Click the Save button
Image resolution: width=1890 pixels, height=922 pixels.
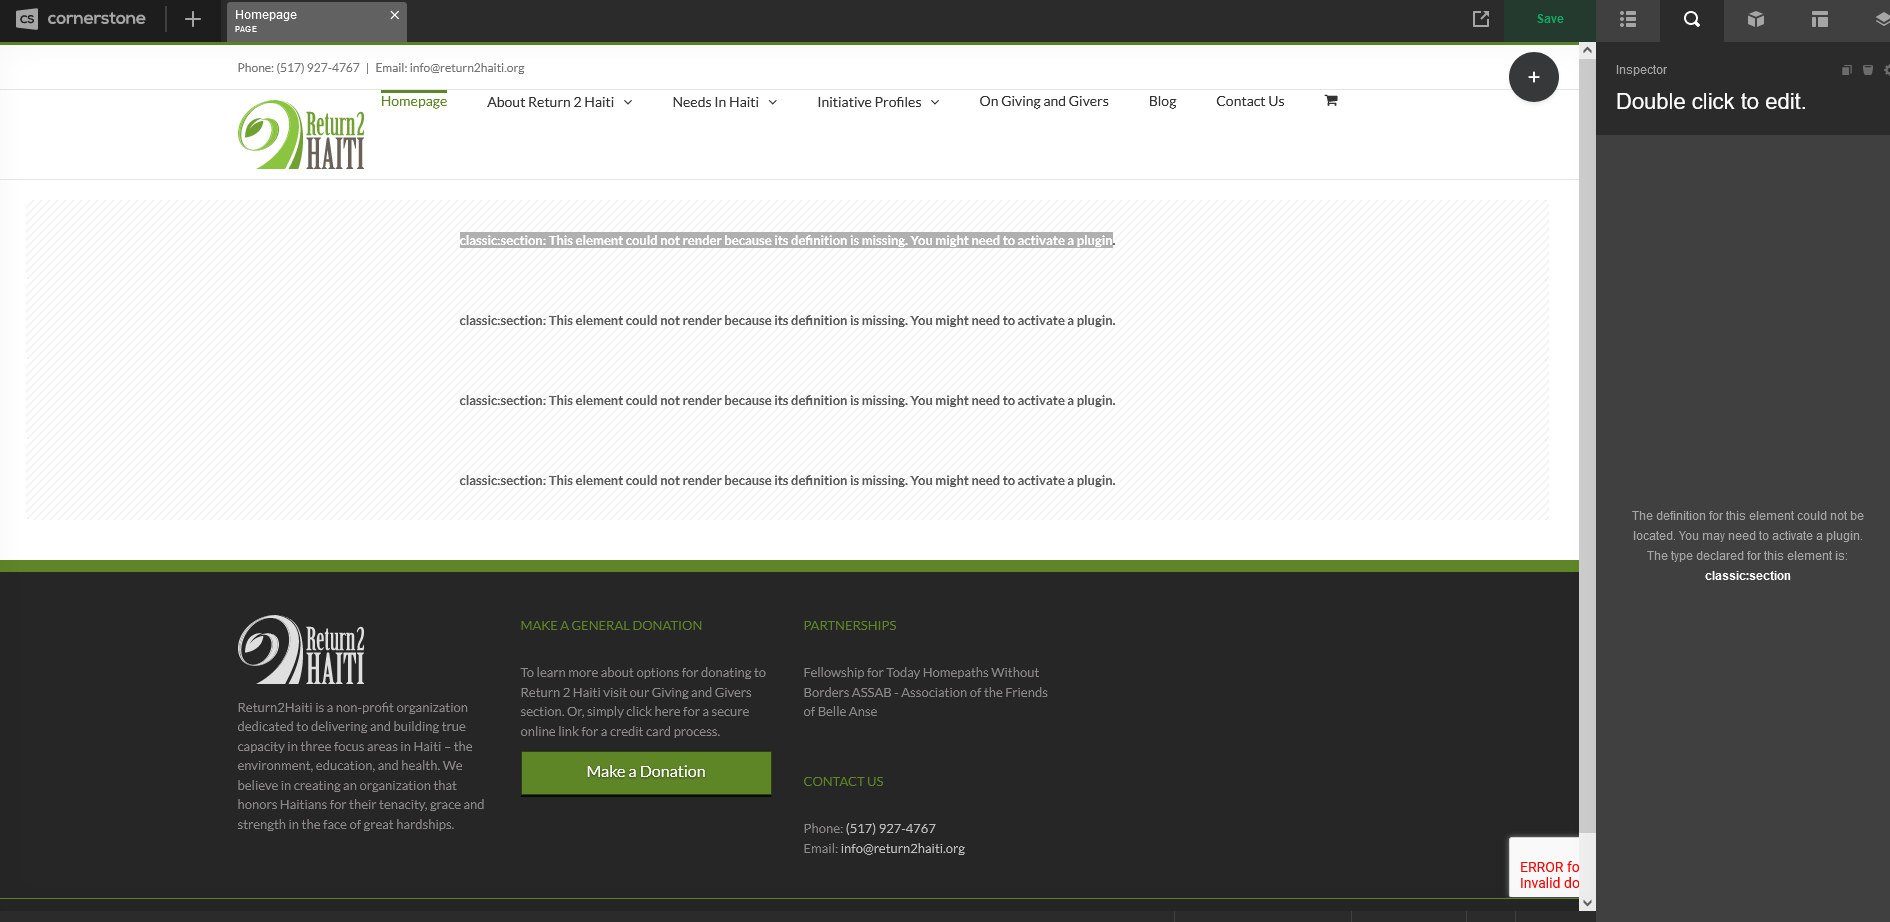(1549, 19)
